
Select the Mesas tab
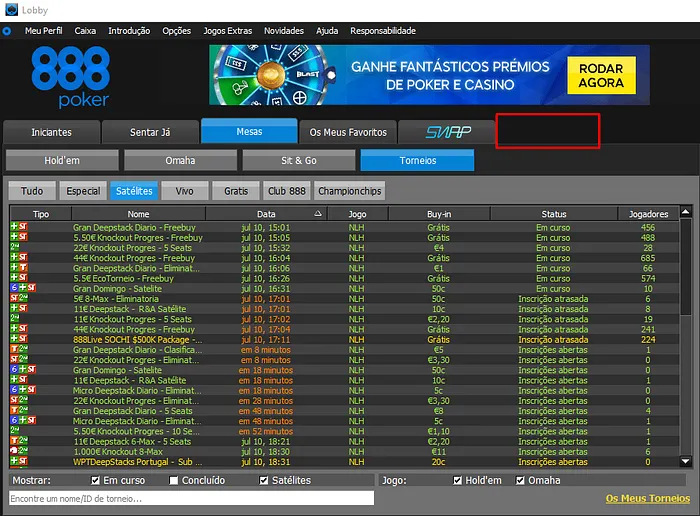tap(249, 131)
